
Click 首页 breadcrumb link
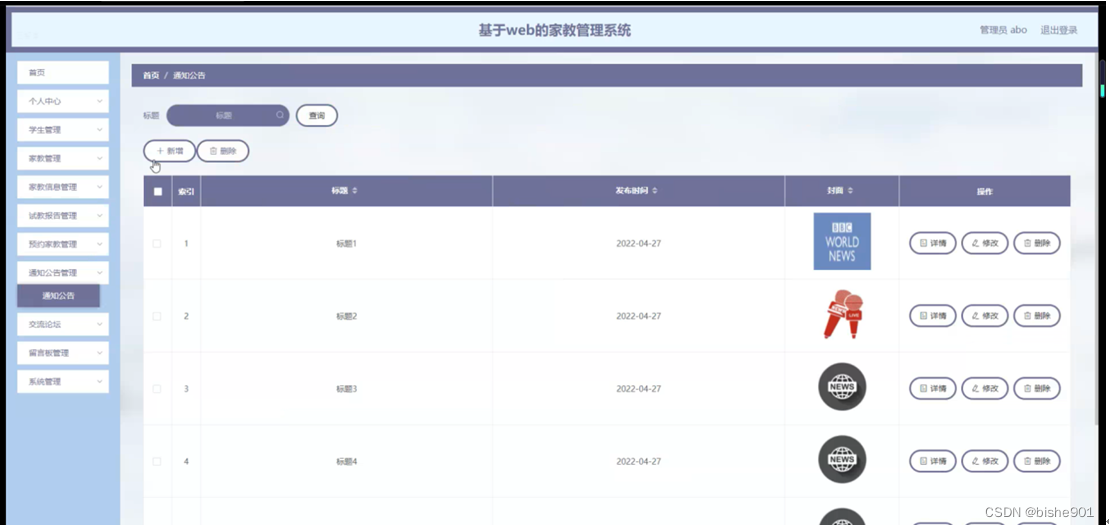coord(151,75)
